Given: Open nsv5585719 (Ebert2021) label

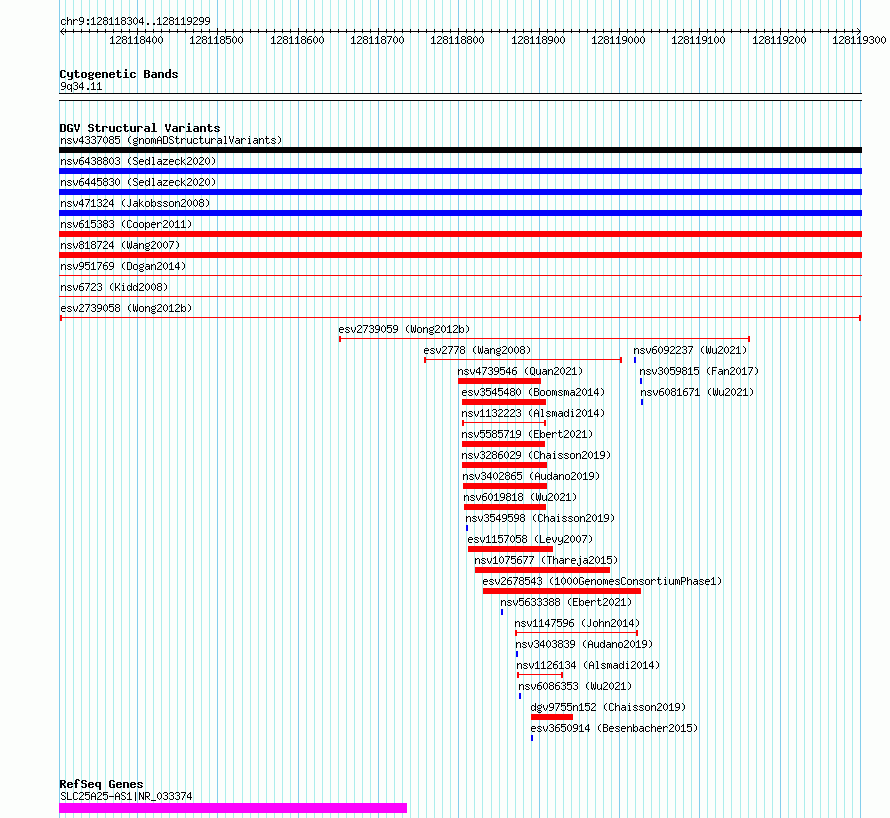Looking at the screenshot, I should pyautogui.click(x=527, y=434).
